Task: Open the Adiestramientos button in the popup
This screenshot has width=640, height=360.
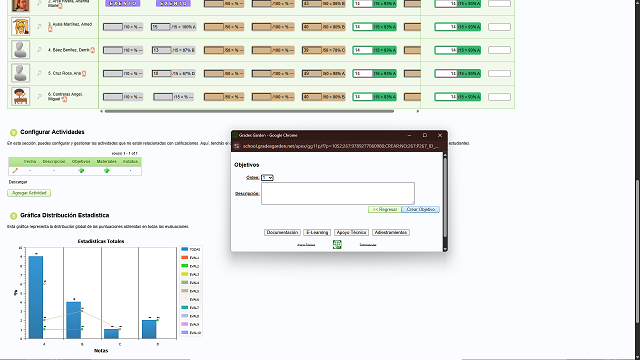Action: point(391,232)
